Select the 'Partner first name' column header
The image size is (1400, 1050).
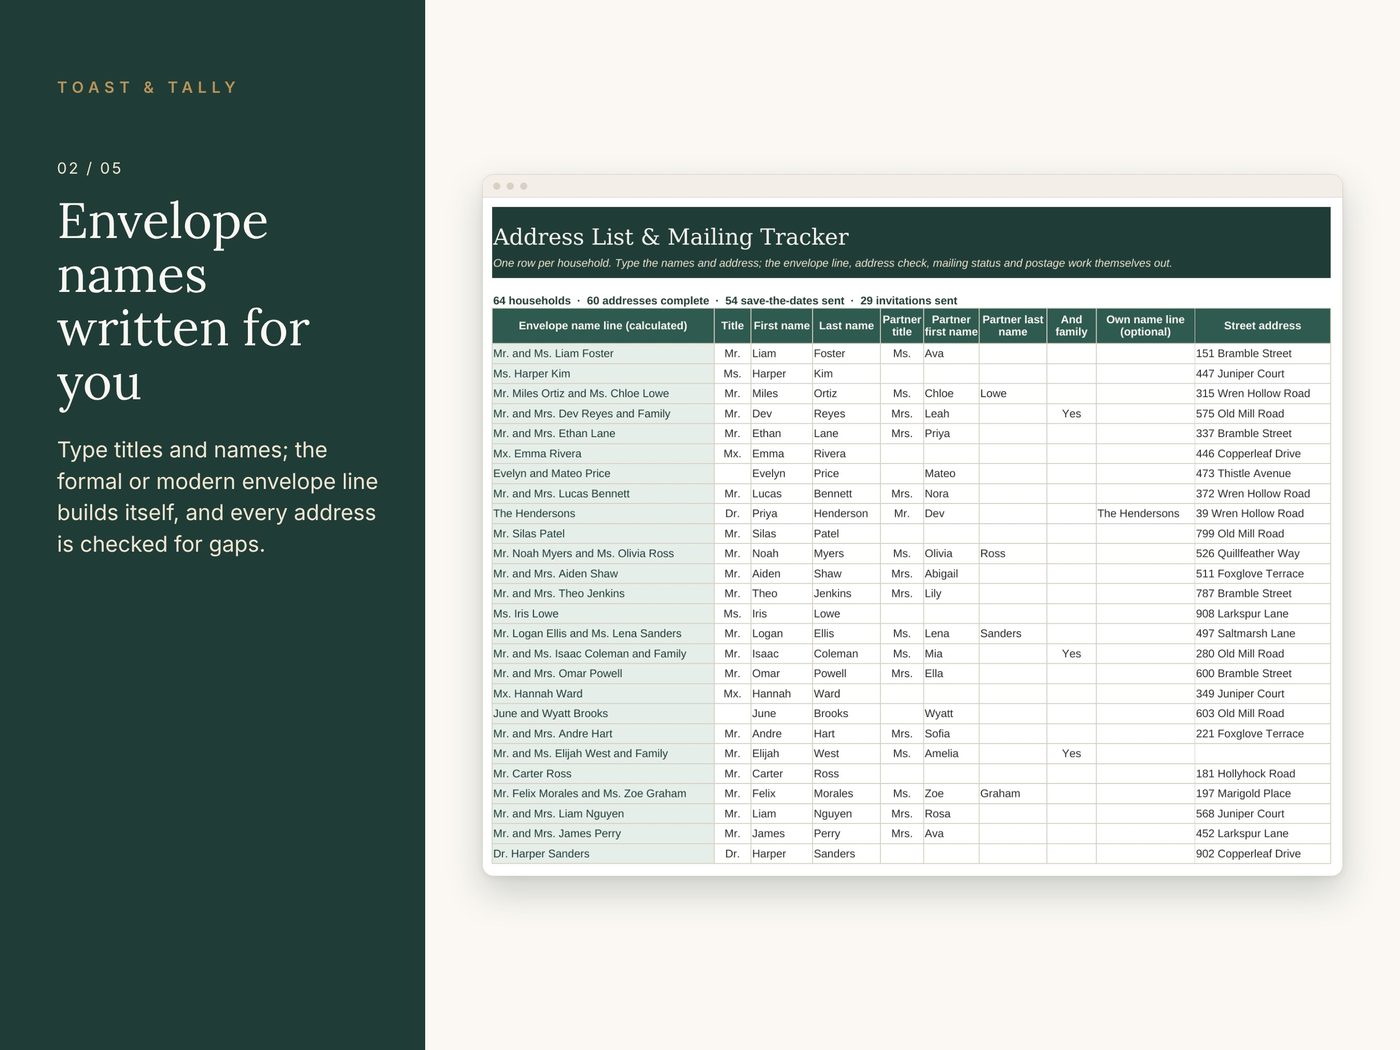951,326
